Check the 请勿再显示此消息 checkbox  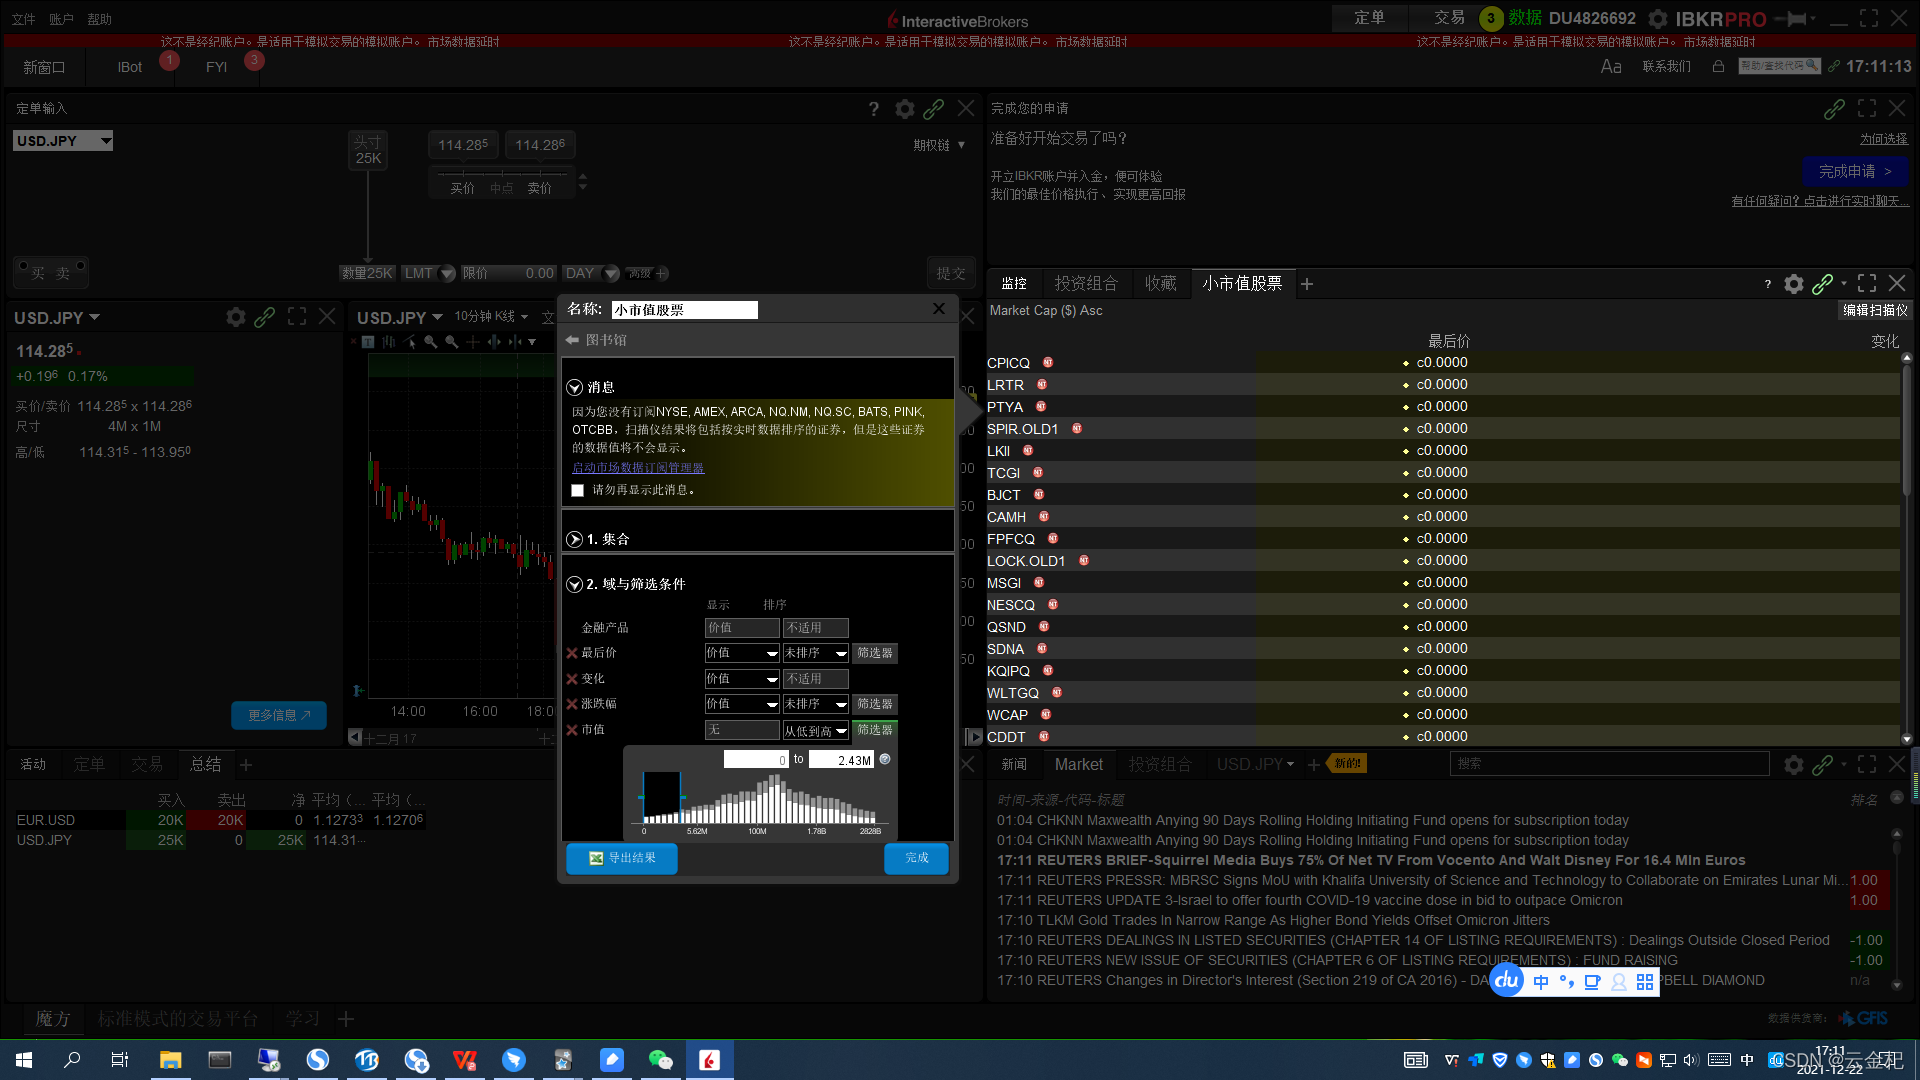click(x=577, y=490)
